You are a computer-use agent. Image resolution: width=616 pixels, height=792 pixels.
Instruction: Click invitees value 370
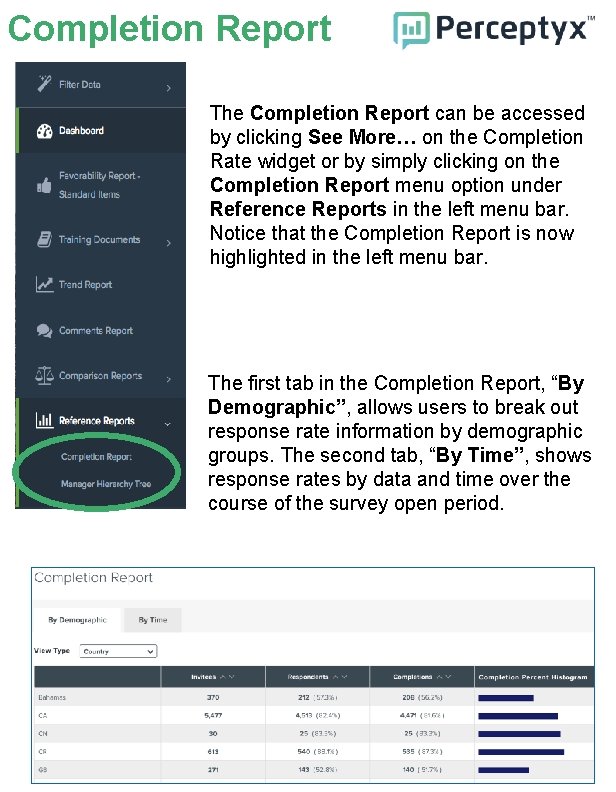coord(213,698)
